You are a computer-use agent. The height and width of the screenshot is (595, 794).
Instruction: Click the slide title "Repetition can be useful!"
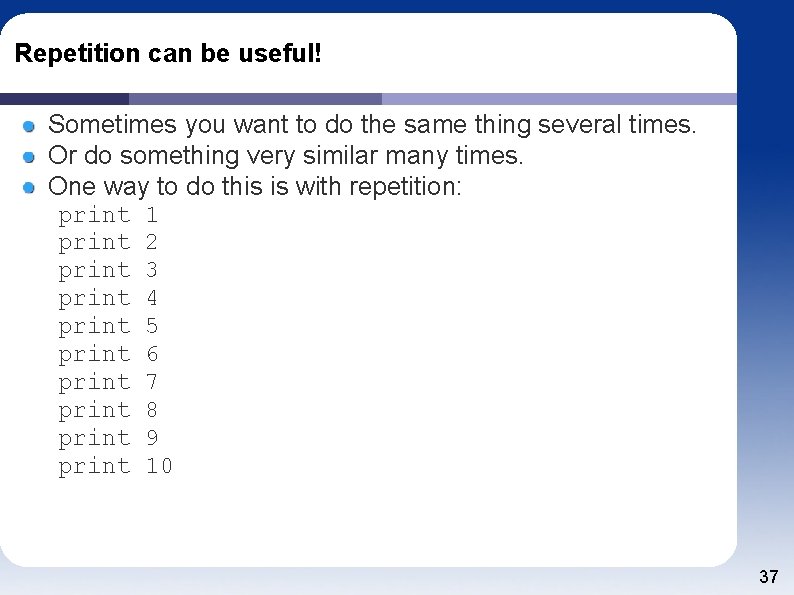[168, 54]
